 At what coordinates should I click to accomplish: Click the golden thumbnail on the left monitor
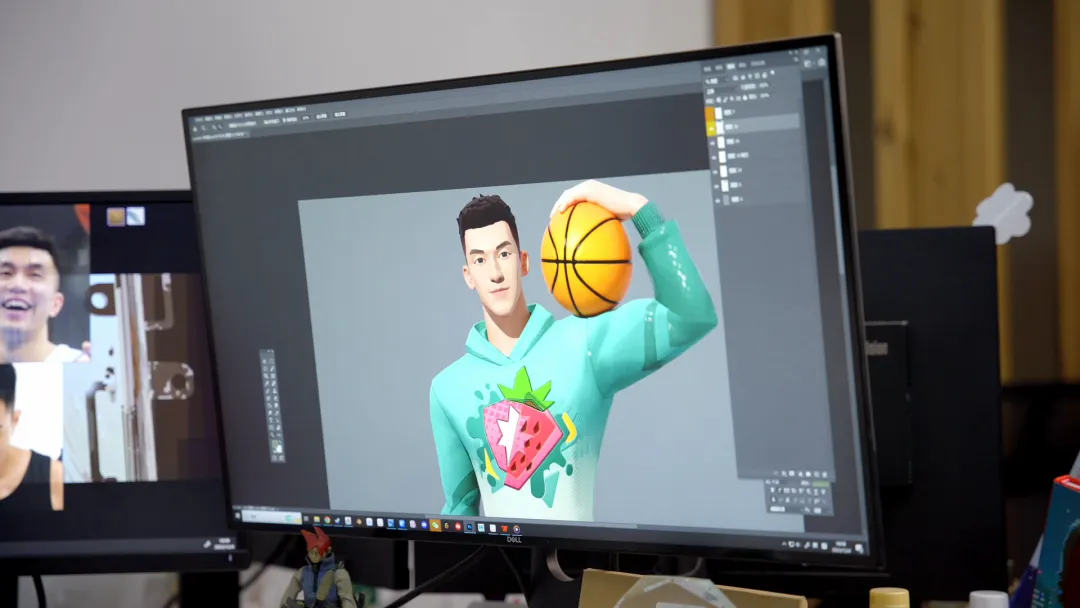coord(116,216)
